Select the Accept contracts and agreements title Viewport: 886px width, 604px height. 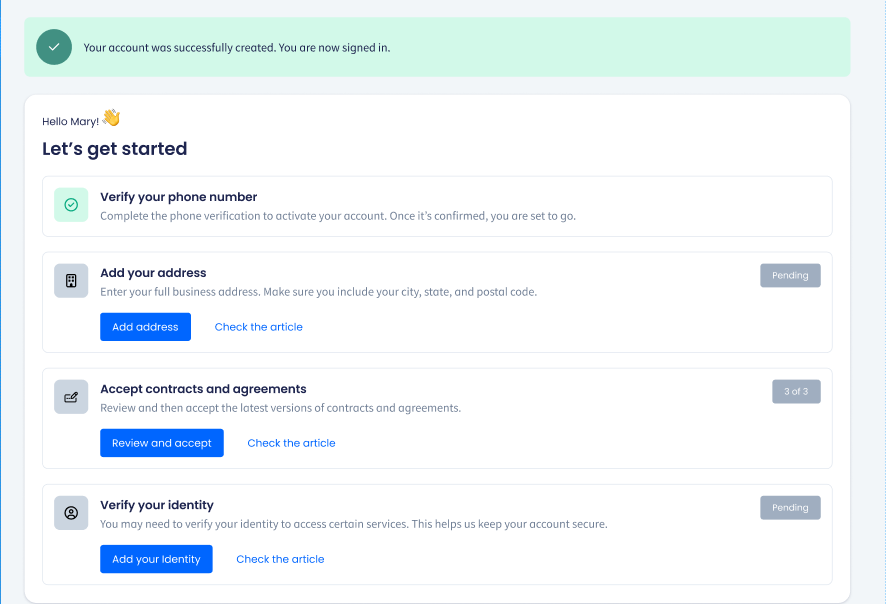coord(205,388)
